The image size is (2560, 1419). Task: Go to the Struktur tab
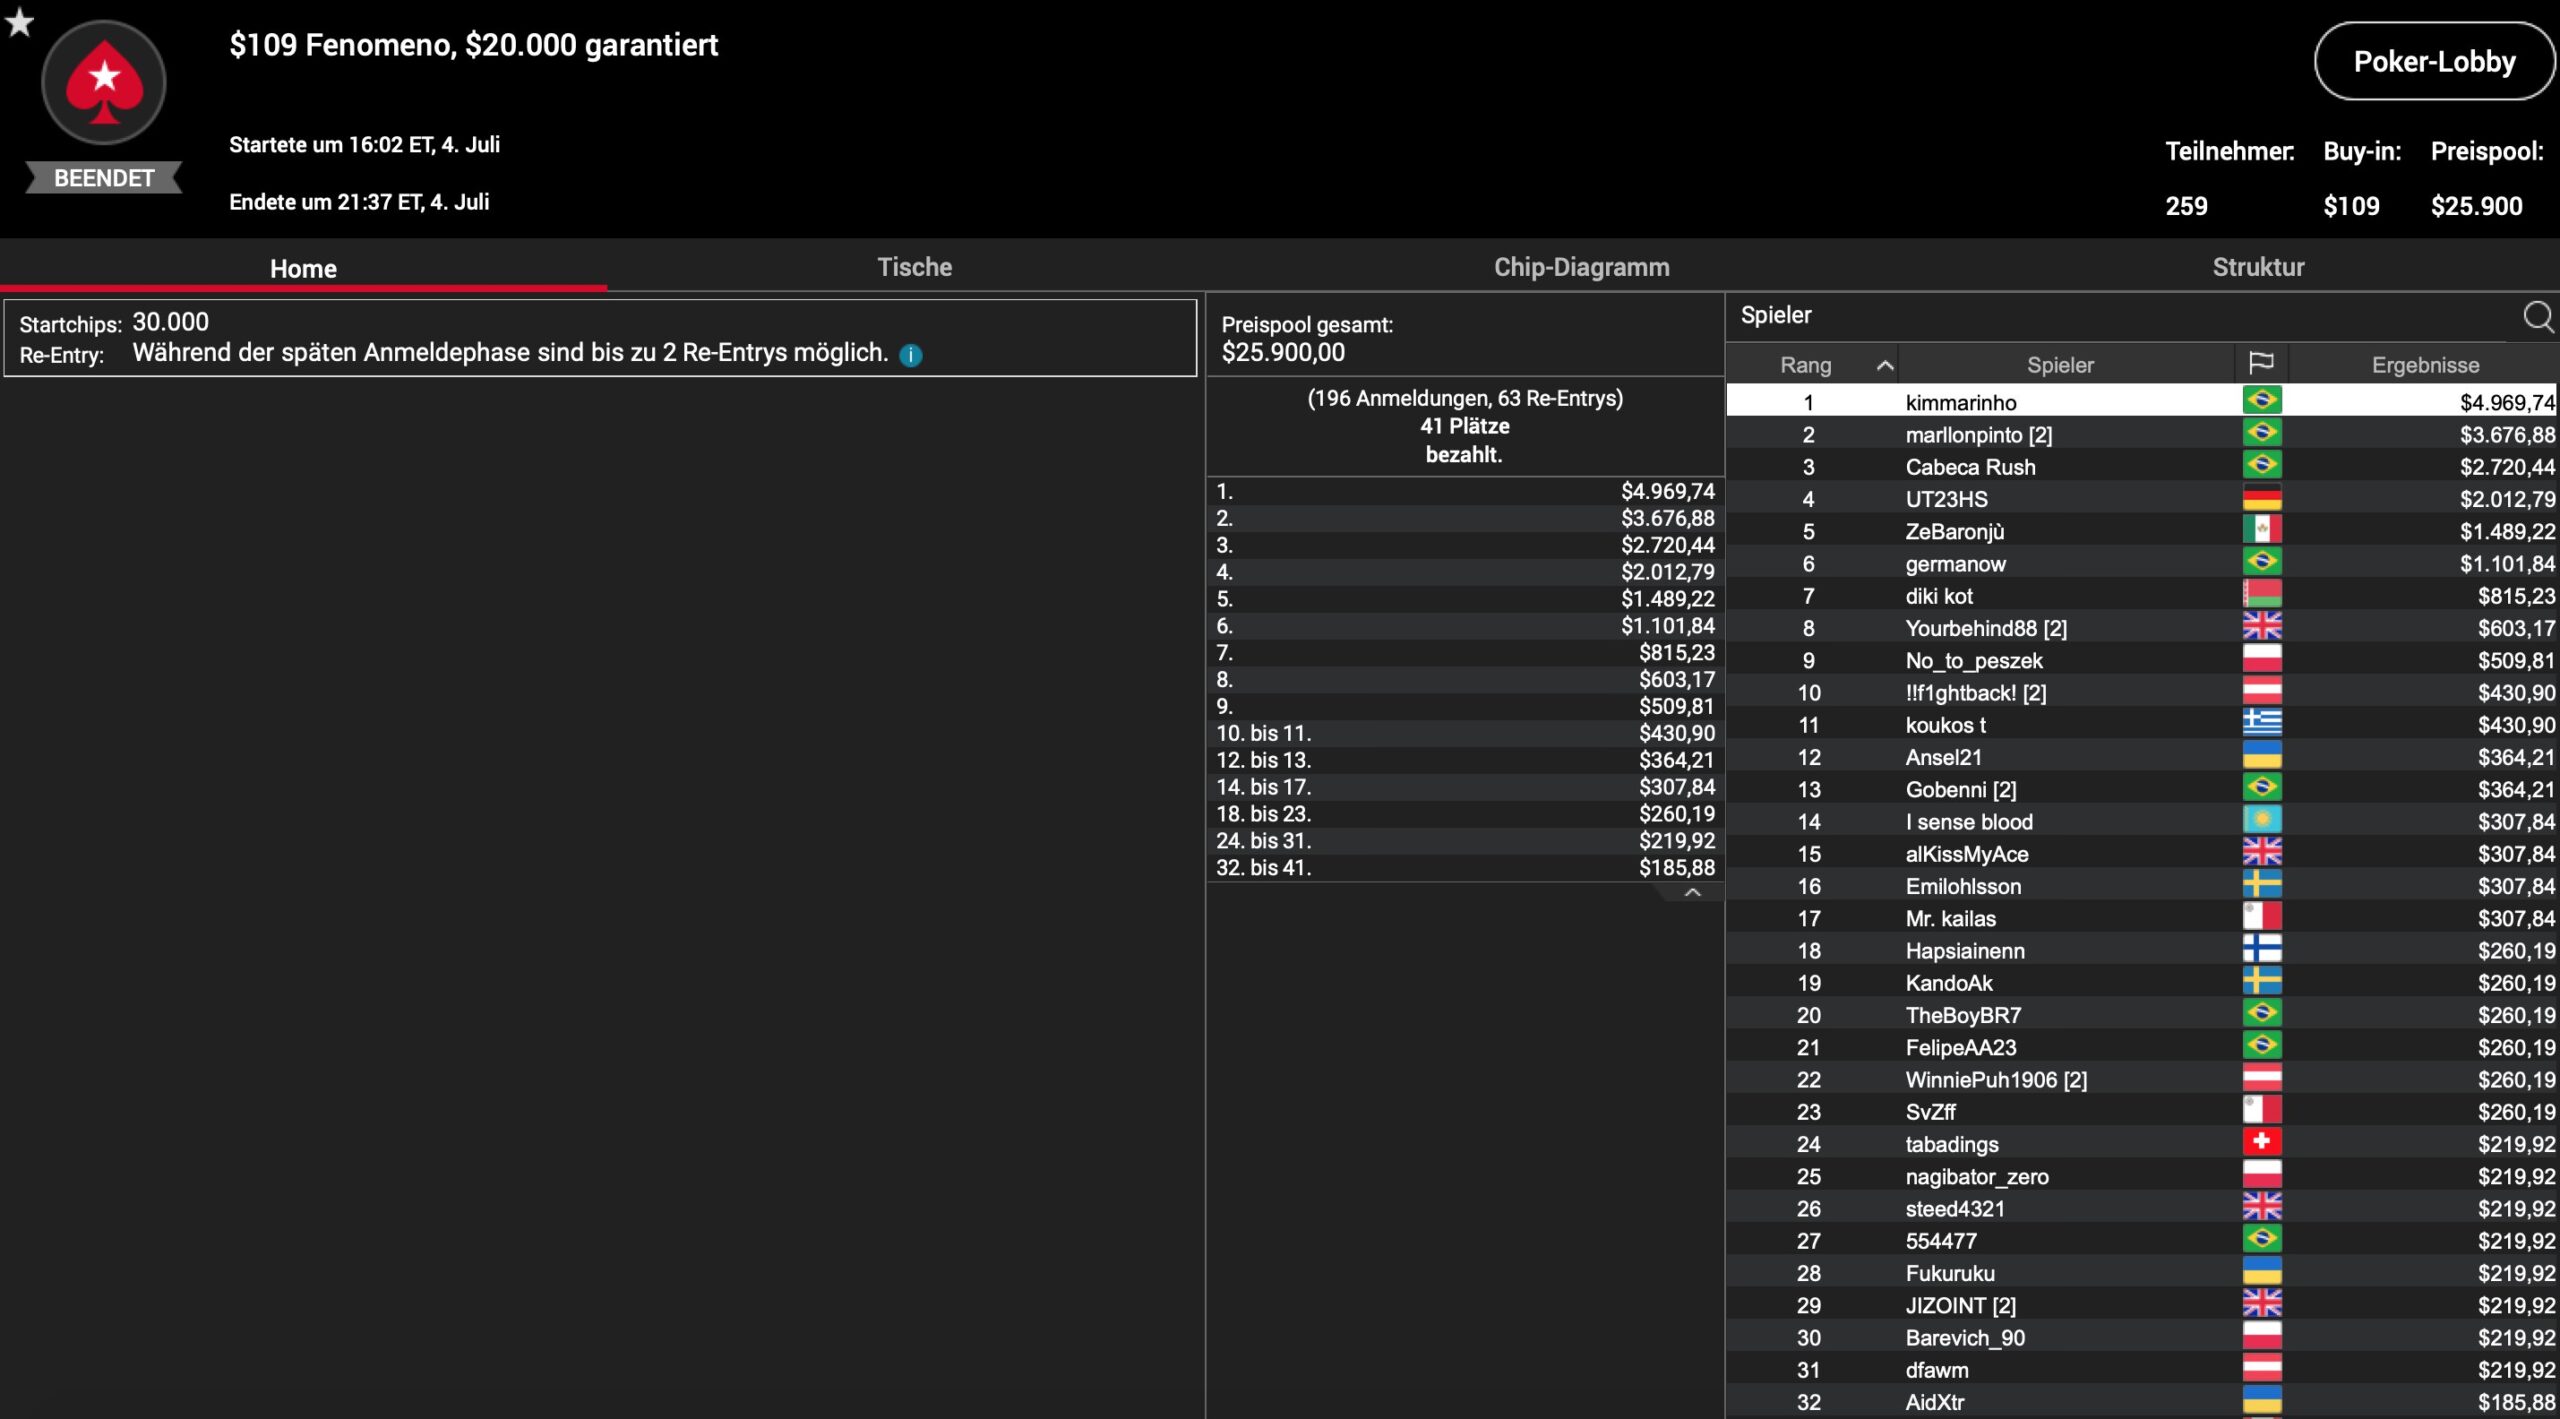click(x=2257, y=267)
